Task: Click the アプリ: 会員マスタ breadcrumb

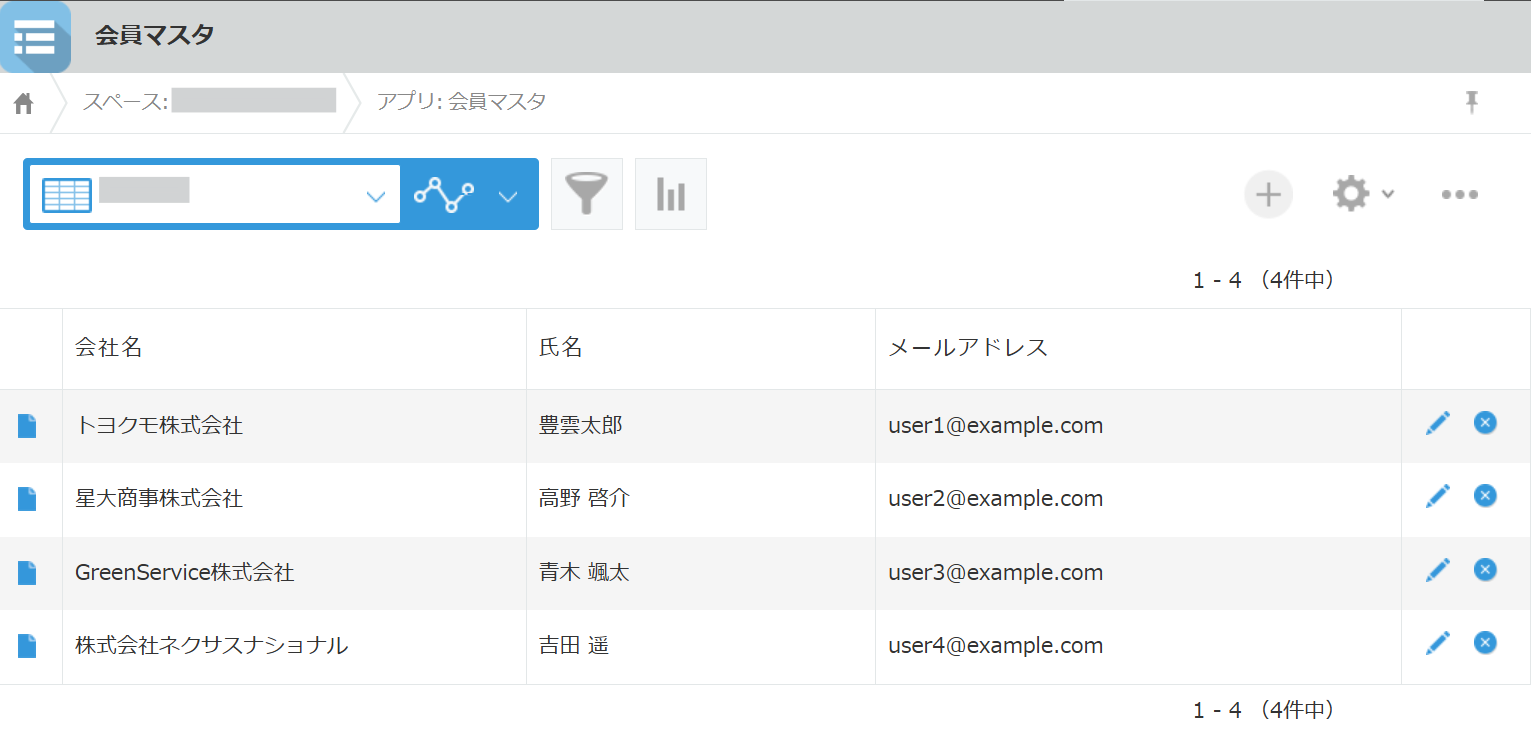Action: (x=461, y=101)
